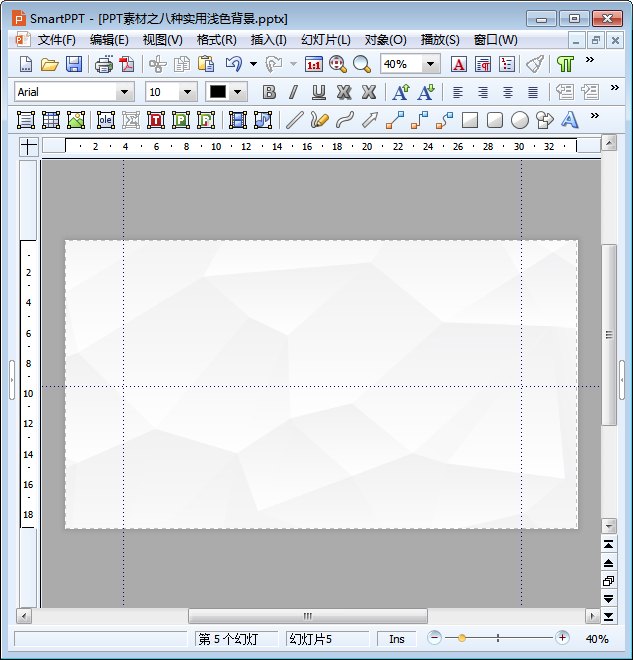Undo the last action
Image resolution: width=633 pixels, height=660 pixels.
pos(234,64)
